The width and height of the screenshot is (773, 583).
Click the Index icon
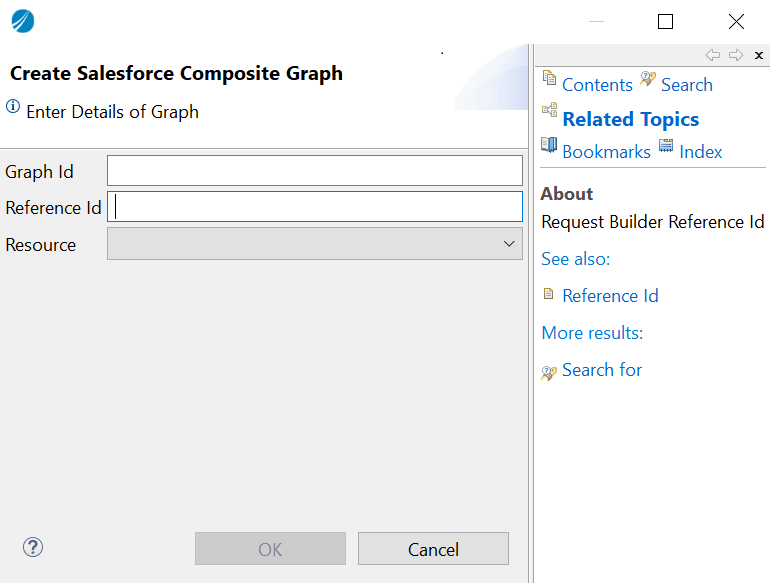tap(666, 145)
